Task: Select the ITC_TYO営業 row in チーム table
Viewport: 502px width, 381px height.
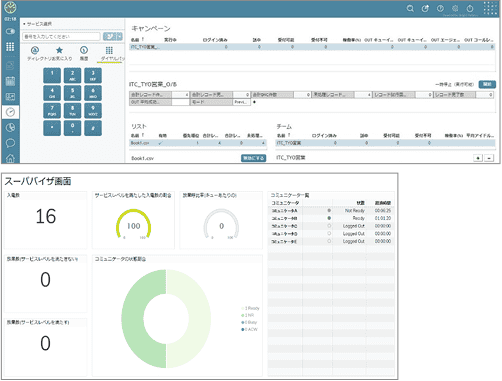Action: 385,143
